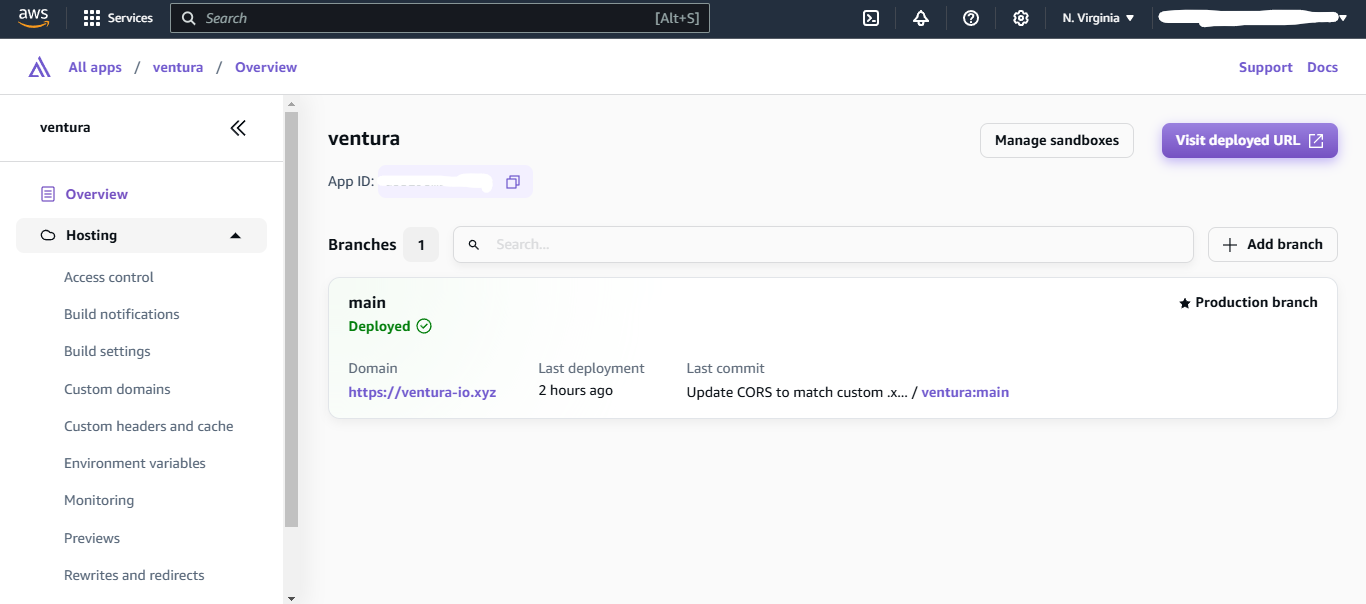Screen dimensions: 1366x604
Task: Open Custom headers and cache
Action: (x=149, y=426)
